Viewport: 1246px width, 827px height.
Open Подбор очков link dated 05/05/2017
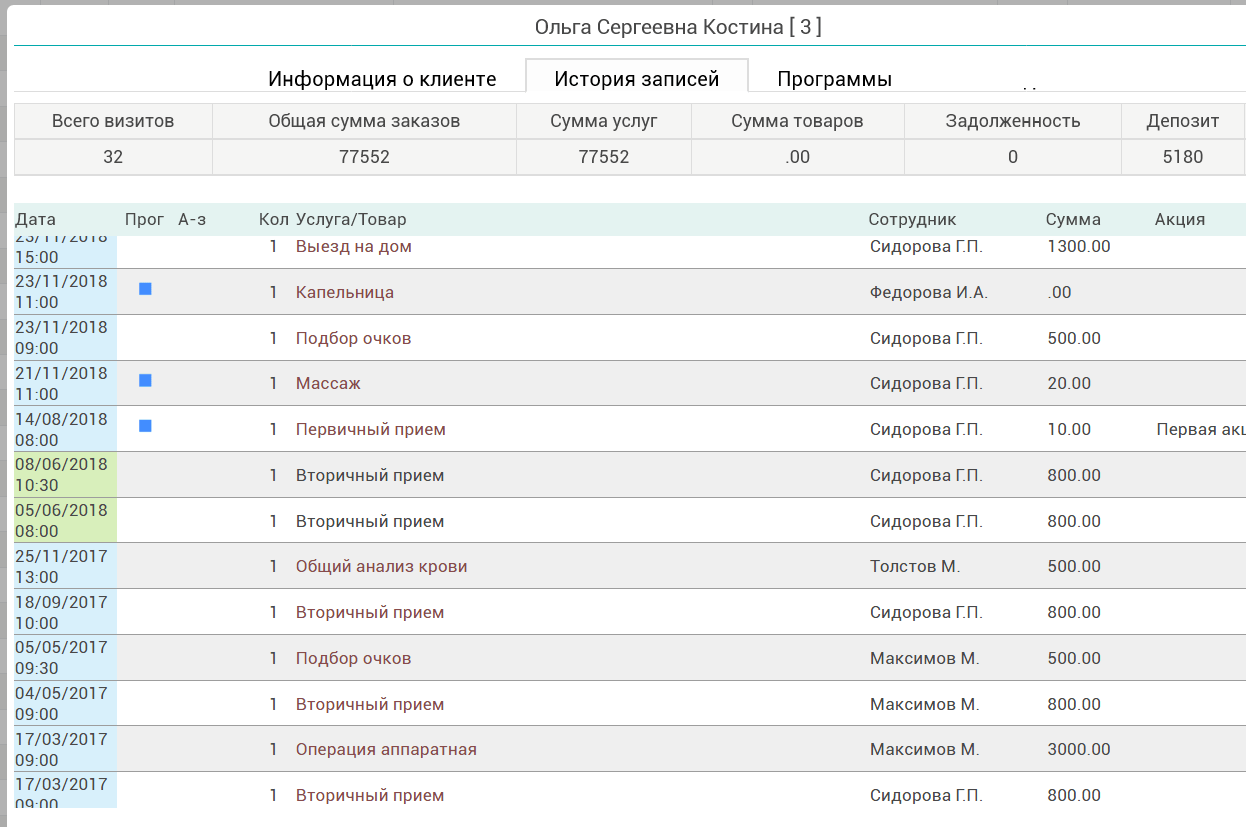(x=354, y=658)
